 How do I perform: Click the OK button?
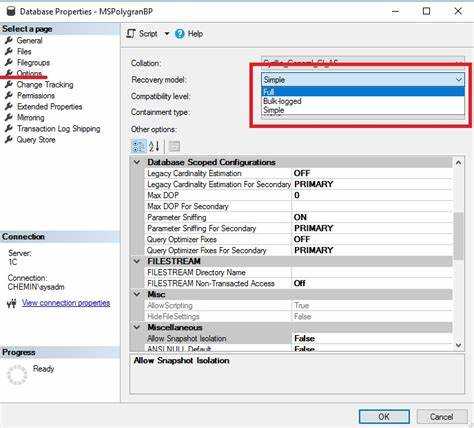(384, 417)
